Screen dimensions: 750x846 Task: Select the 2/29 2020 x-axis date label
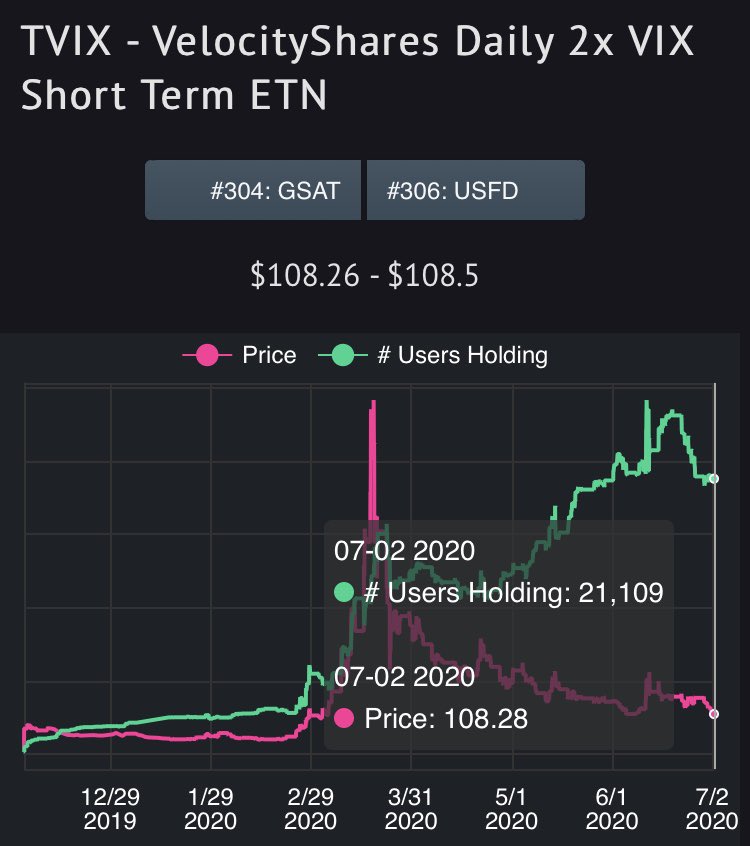click(310, 809)
